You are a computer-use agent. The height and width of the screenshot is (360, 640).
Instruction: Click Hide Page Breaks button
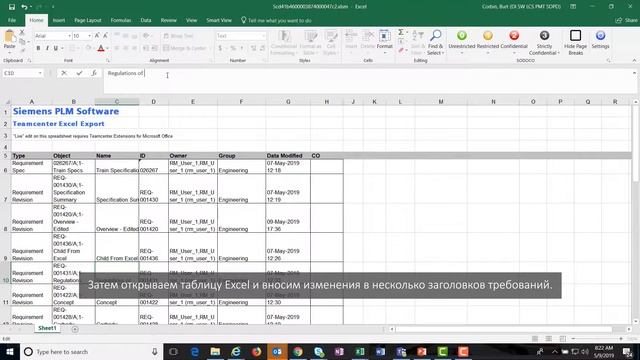(x=576, y=42)
